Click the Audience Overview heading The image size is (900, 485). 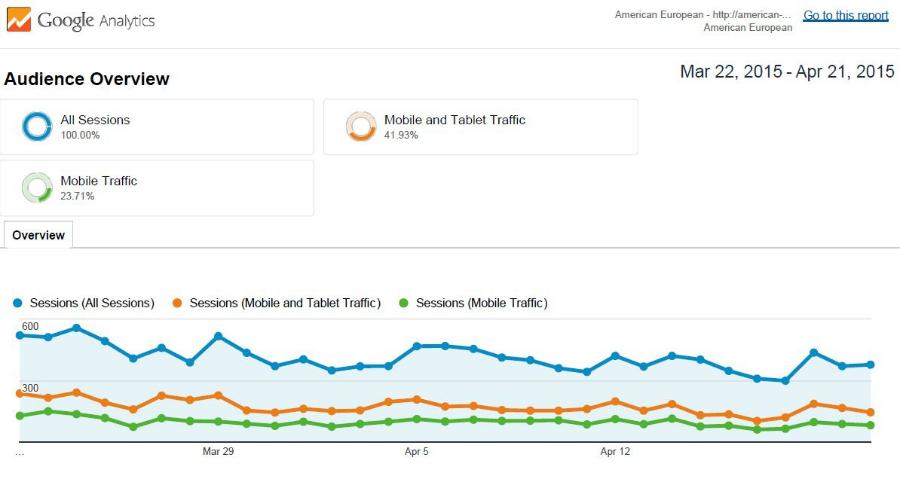click(x=87, y=79)
